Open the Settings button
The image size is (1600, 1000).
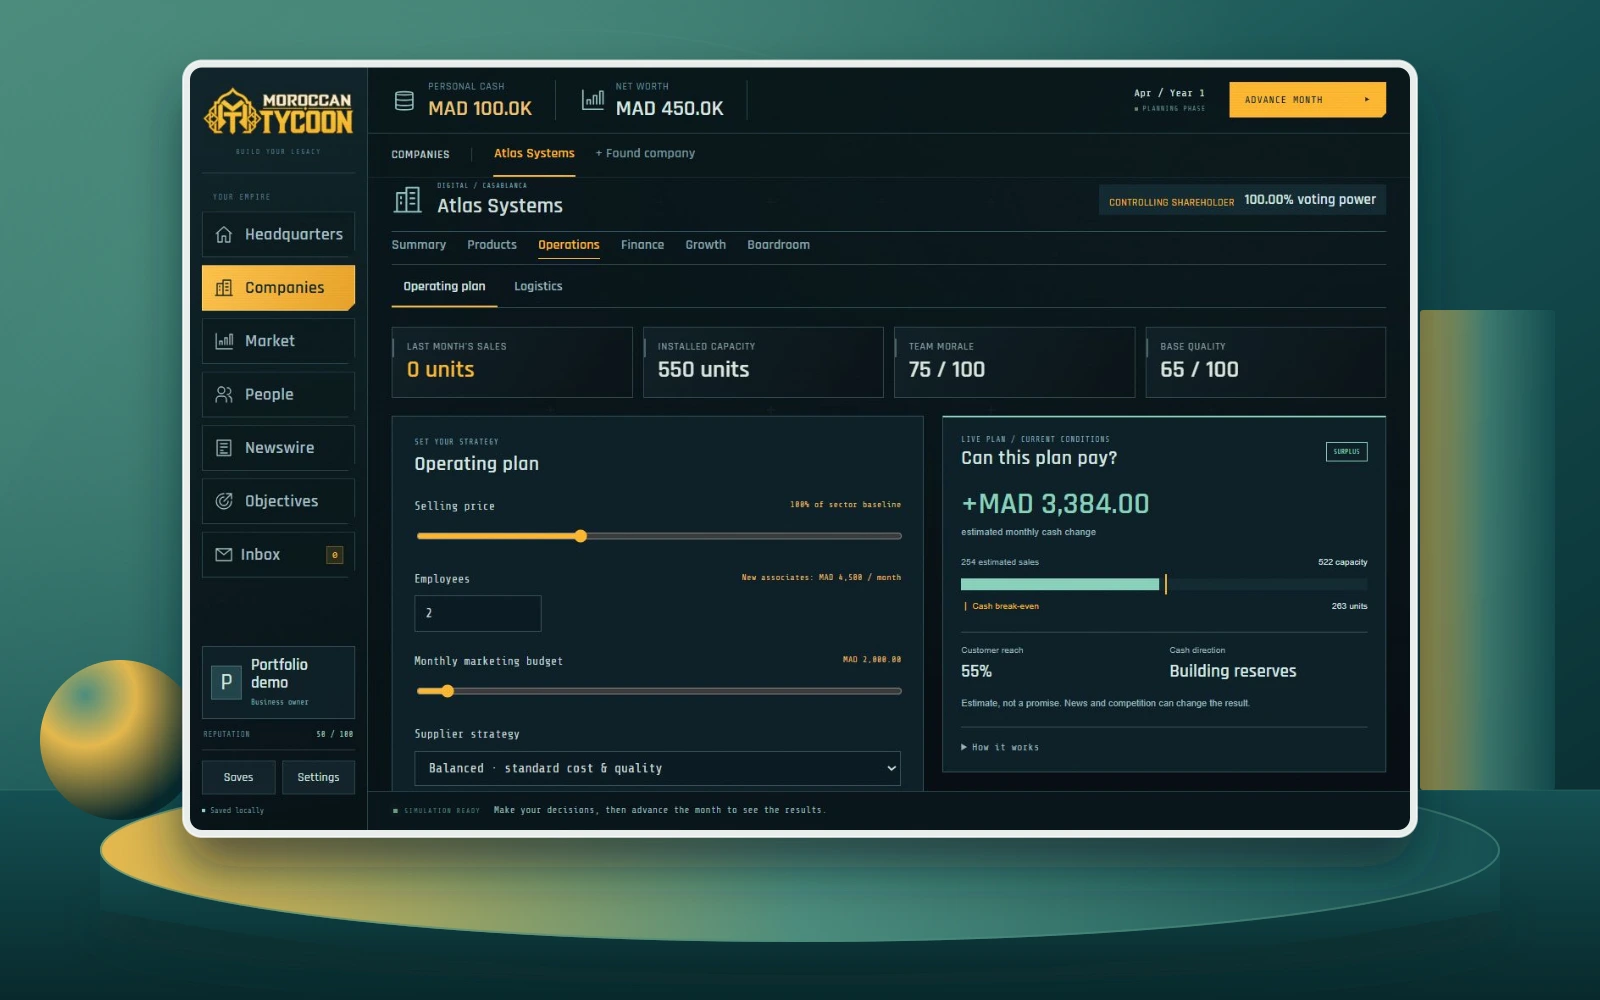tap(318, 777)
